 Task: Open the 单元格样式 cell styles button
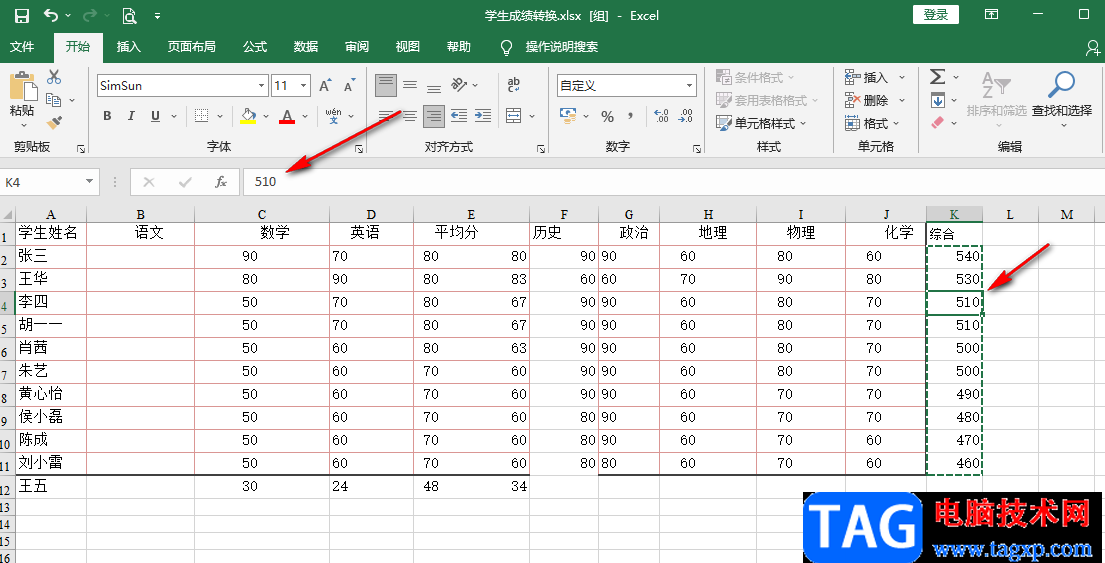pos(762,123)
